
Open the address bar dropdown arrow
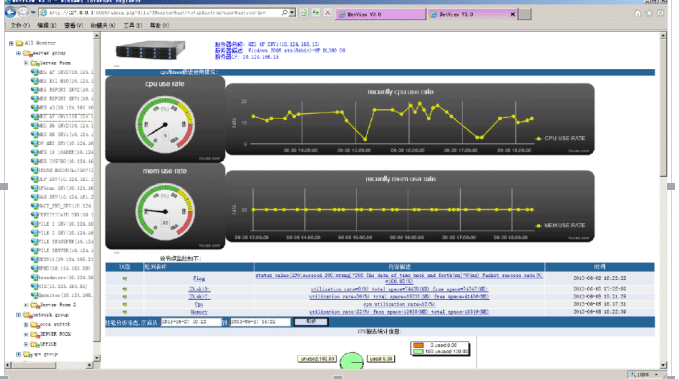tap(292, 13)
